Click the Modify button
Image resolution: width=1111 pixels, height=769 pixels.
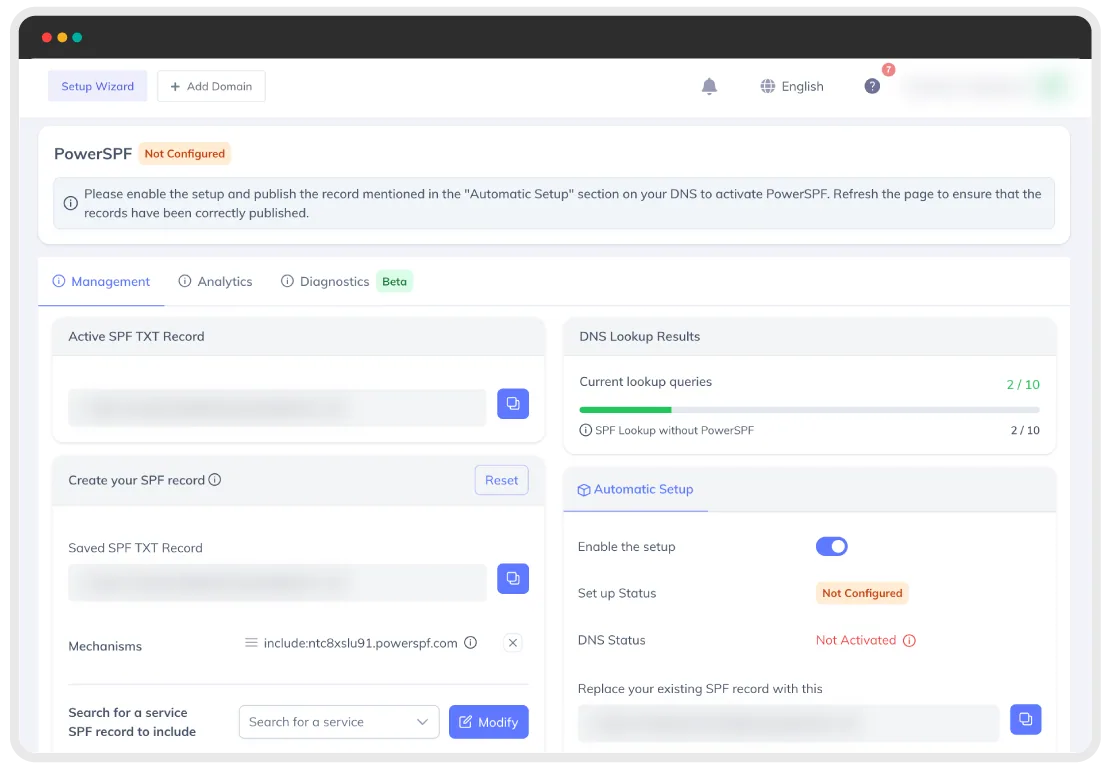click(488, 722)
